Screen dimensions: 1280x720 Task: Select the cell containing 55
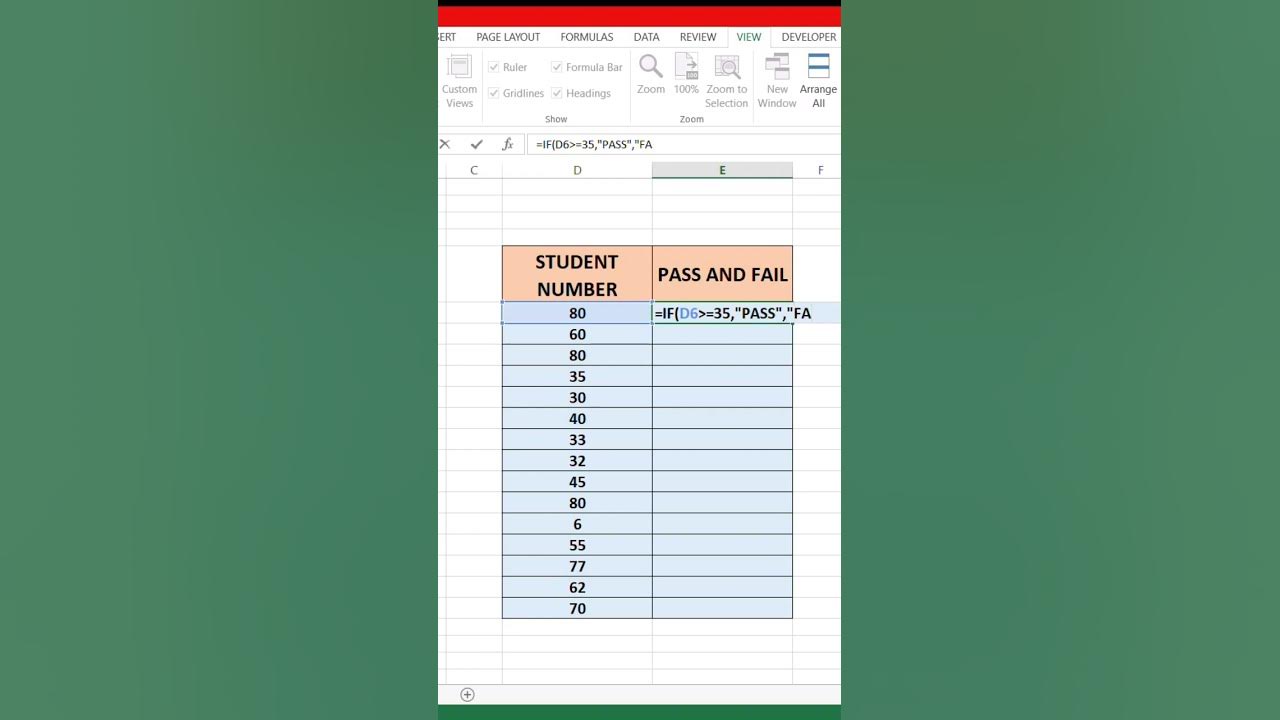pos(577,545)
